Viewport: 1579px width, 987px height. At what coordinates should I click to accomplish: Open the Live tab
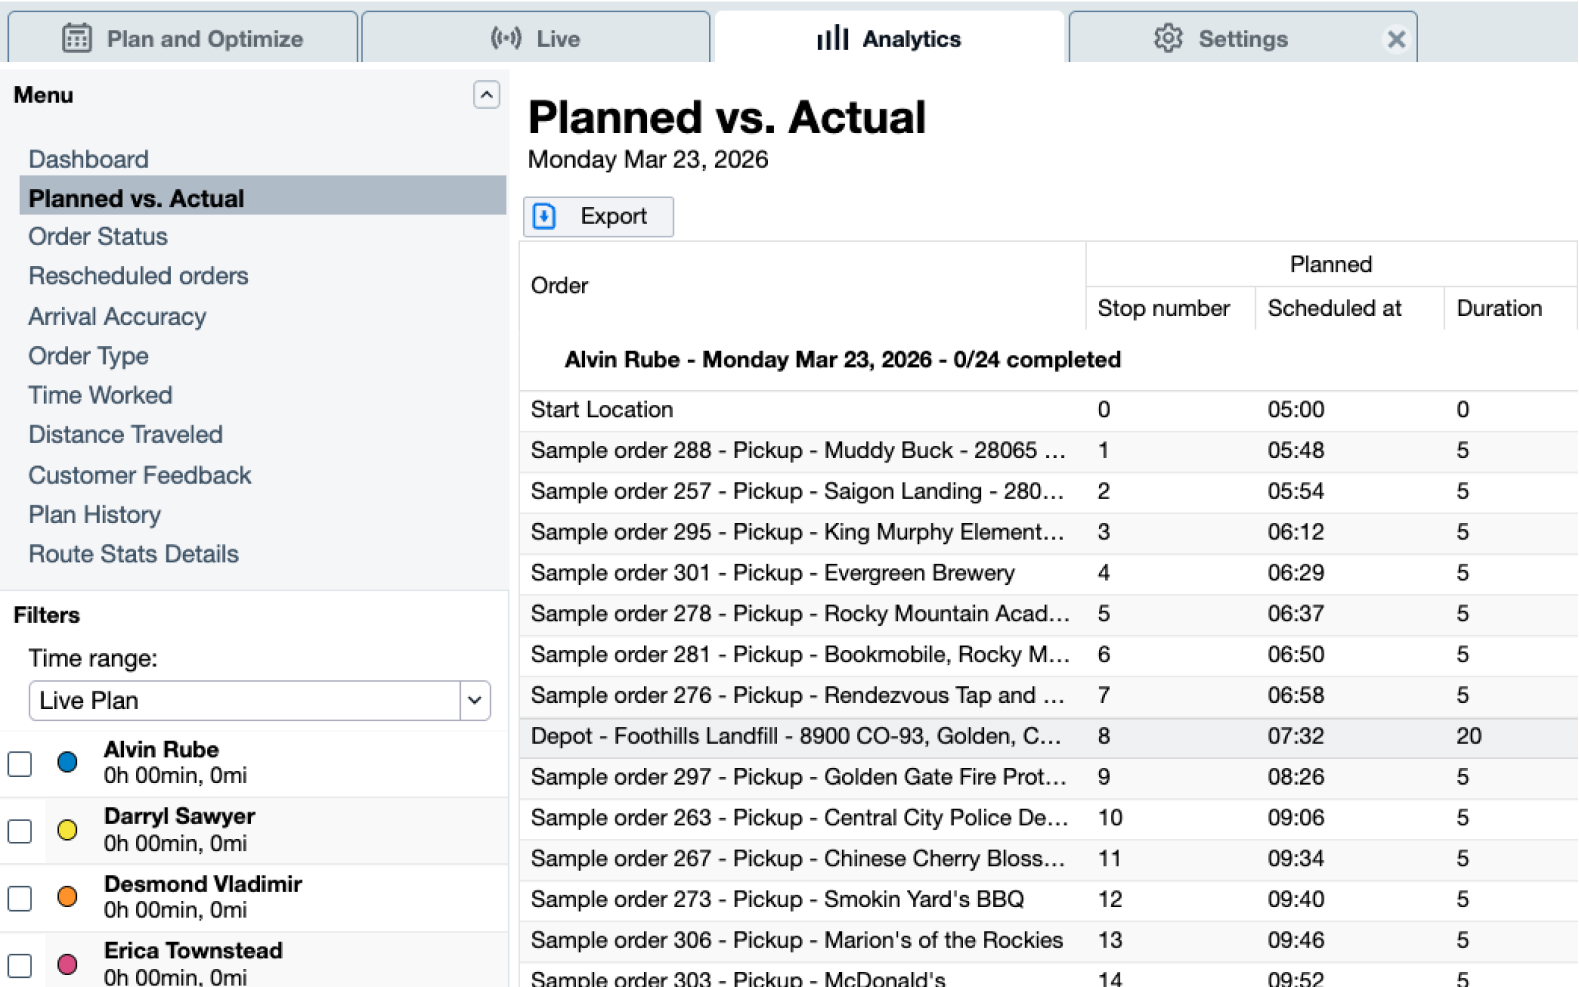coord(536,38)
